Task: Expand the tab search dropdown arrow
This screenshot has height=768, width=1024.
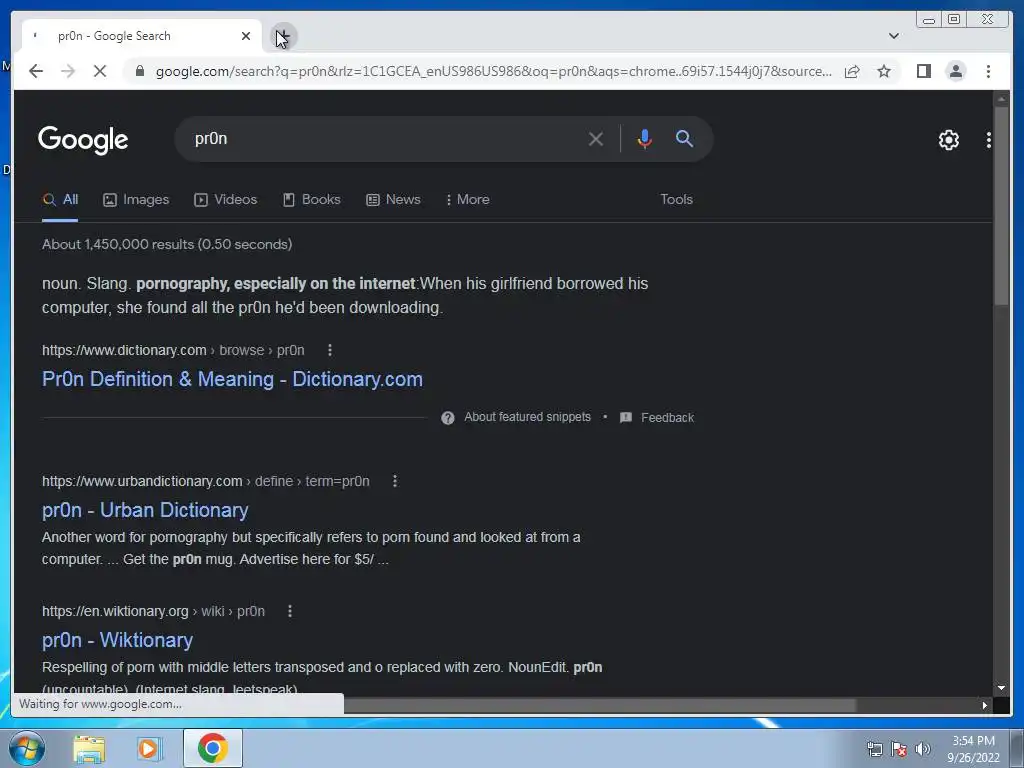Action: tap(893, 36)
